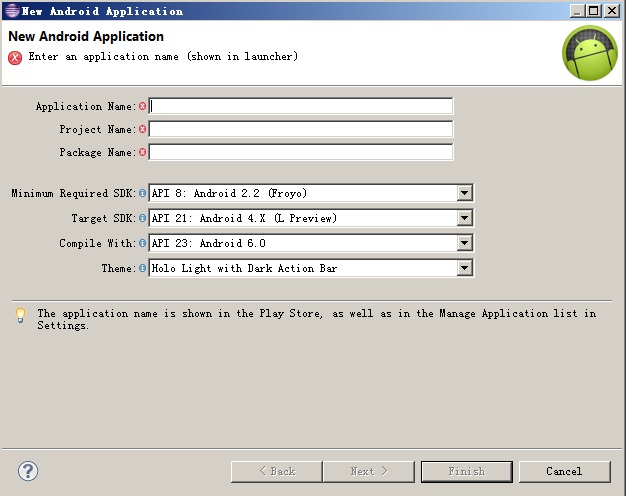
Task: Open the Minimum Required SDK dropdown
Action: [464, 193]
